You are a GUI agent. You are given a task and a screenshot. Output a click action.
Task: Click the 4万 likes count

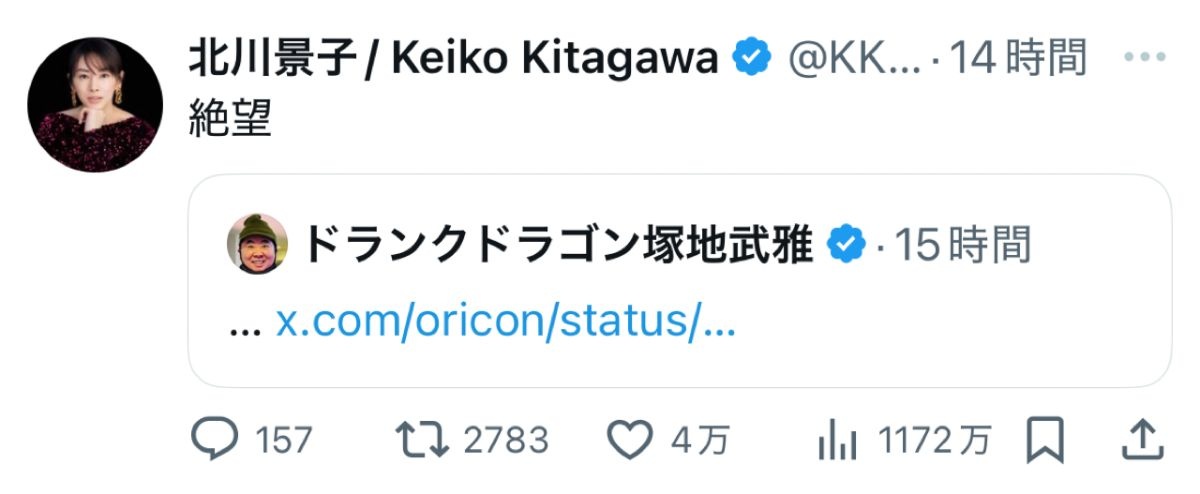(700, 440)
